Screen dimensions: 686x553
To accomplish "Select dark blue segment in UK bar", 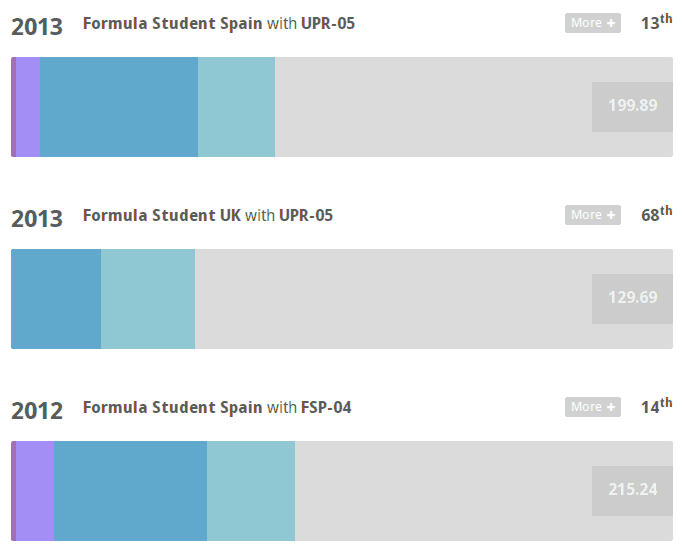I will (x=56, y=299).
